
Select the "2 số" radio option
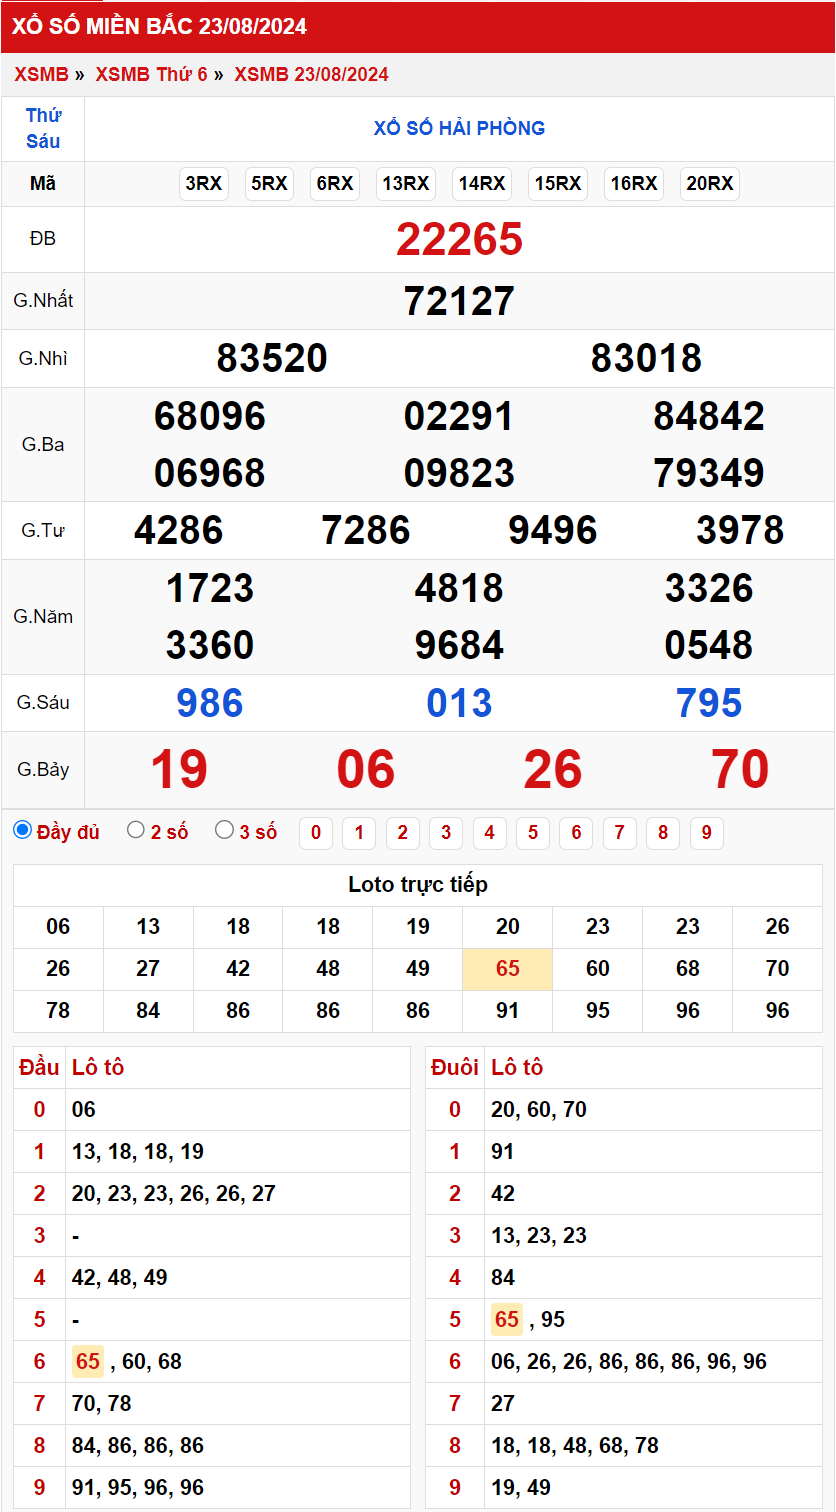pyautogui.click(x=136, y=830)
